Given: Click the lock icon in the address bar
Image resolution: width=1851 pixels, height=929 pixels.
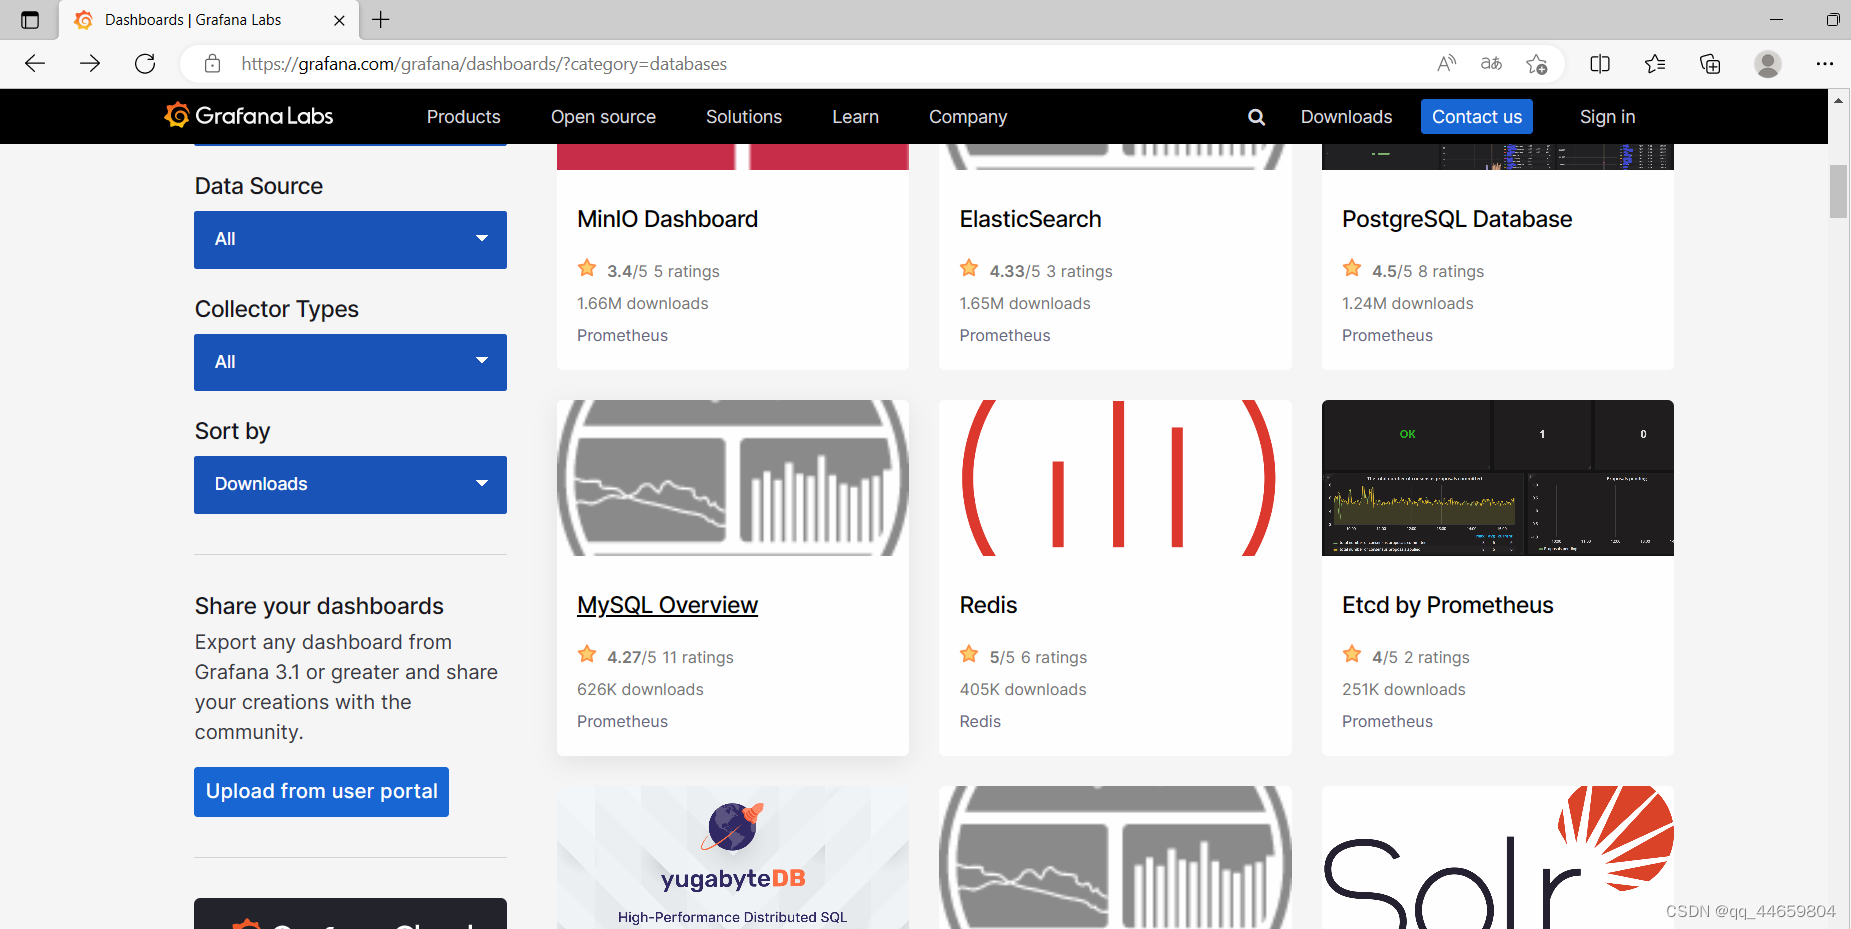Looking at the screenshot, I should (x=212, y=64).
